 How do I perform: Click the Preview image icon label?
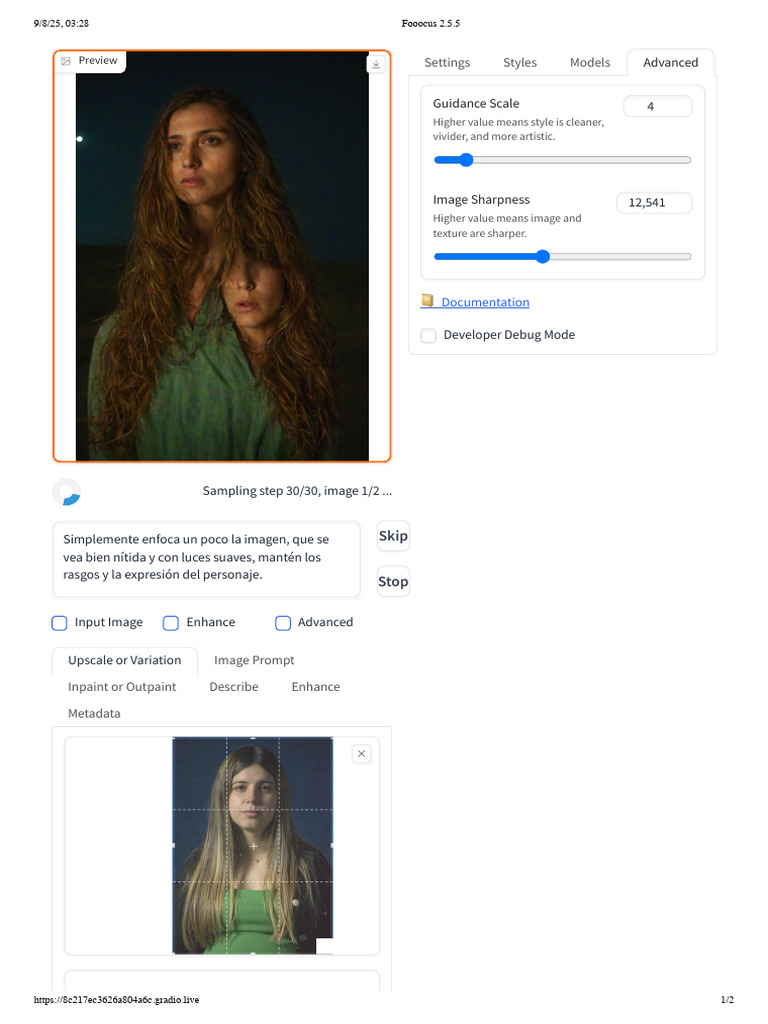[x=65, y=61]
